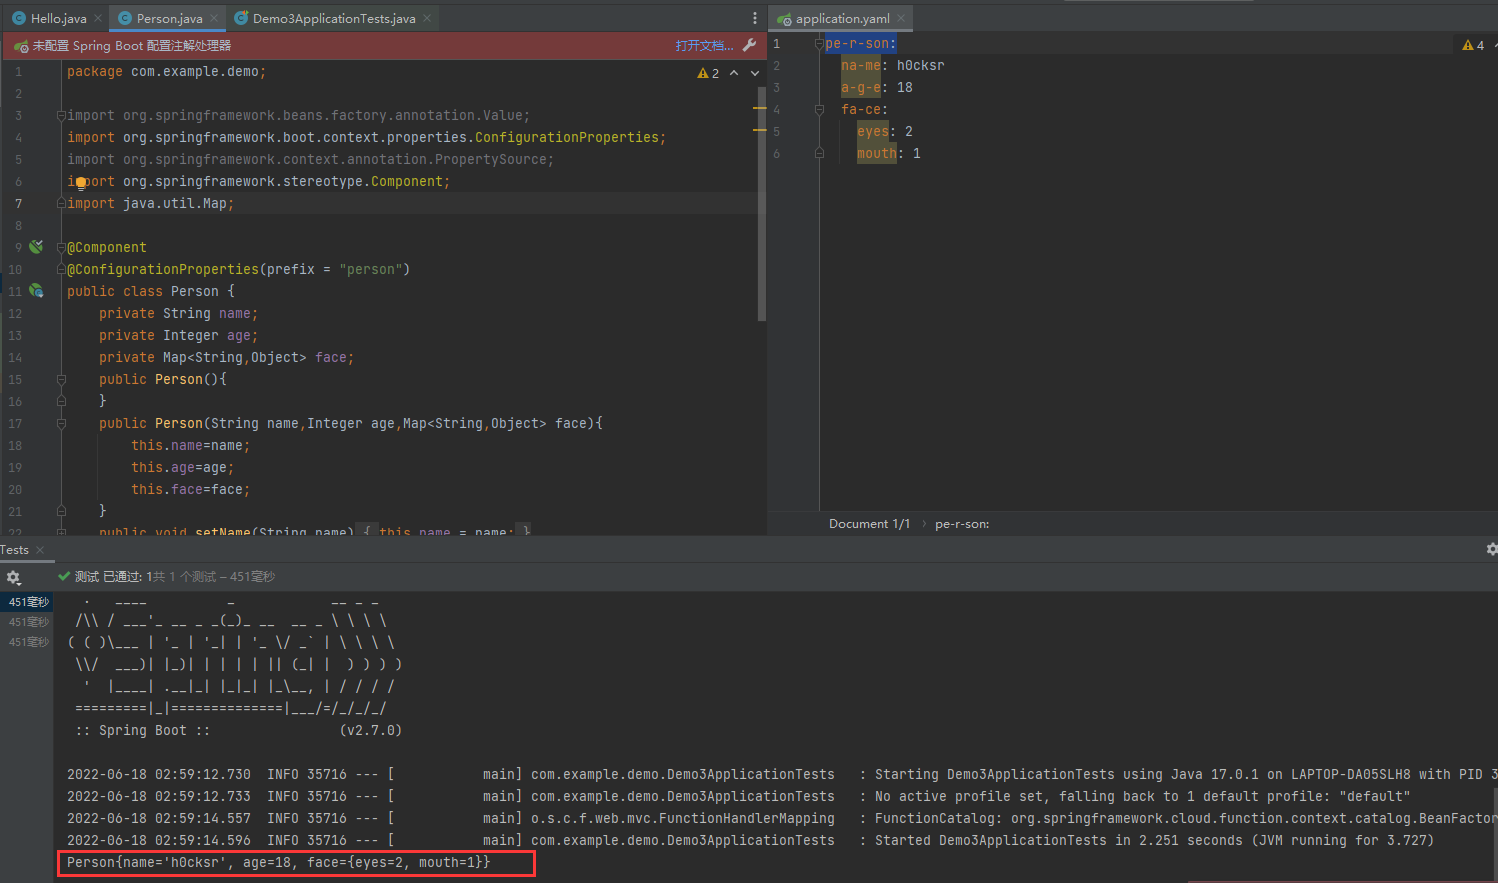The width and height of the screenshot is (1498, 883).
Task: Go to previous highlighted problem arrow in Person.java
Action: point(734,73)
